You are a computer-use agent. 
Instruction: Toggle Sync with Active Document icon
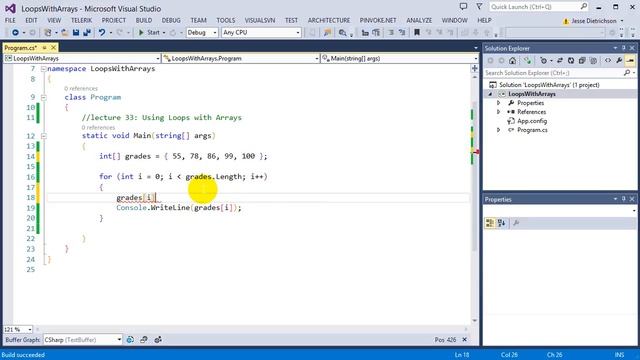tap(560, 60)
